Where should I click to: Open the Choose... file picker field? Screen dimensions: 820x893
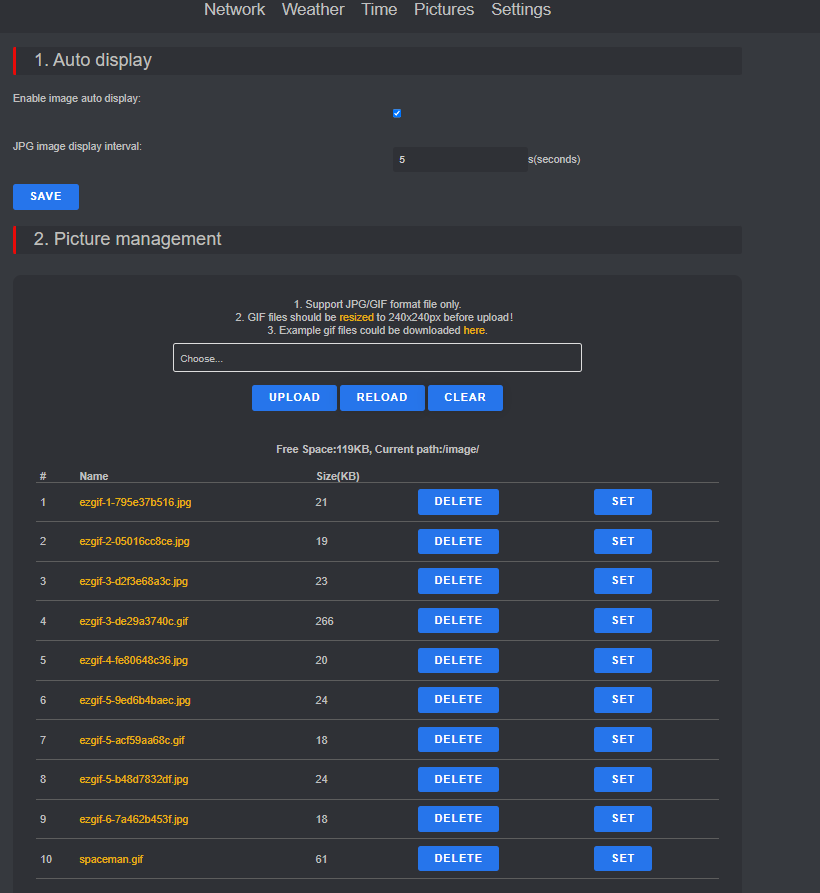pos(377,358)
